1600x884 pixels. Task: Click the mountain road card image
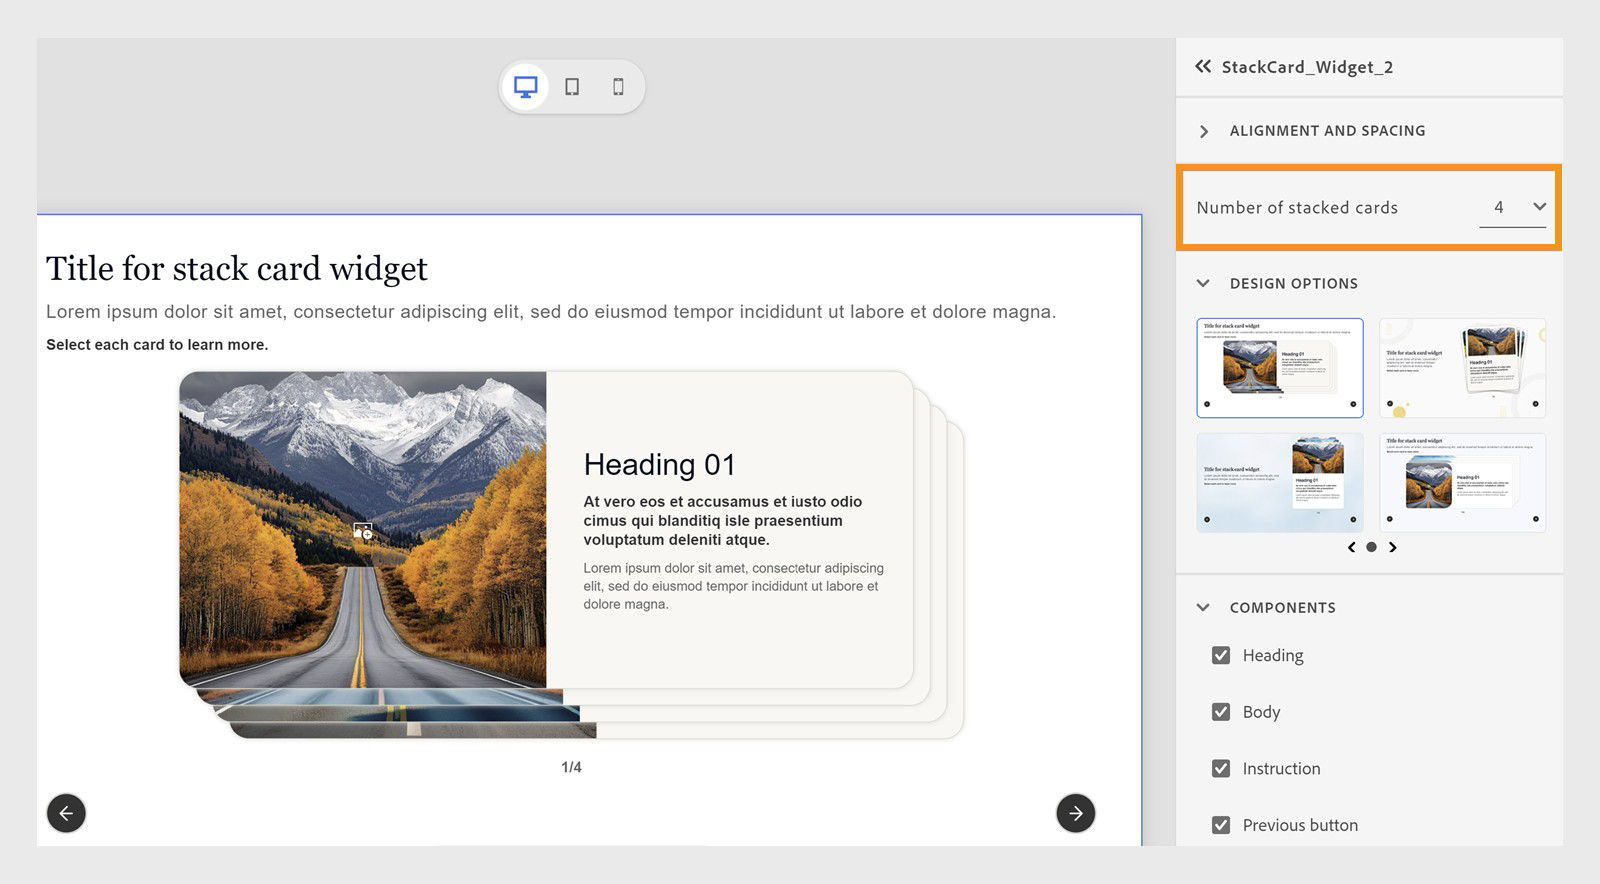pyautogui.click(x=363, y=530)
